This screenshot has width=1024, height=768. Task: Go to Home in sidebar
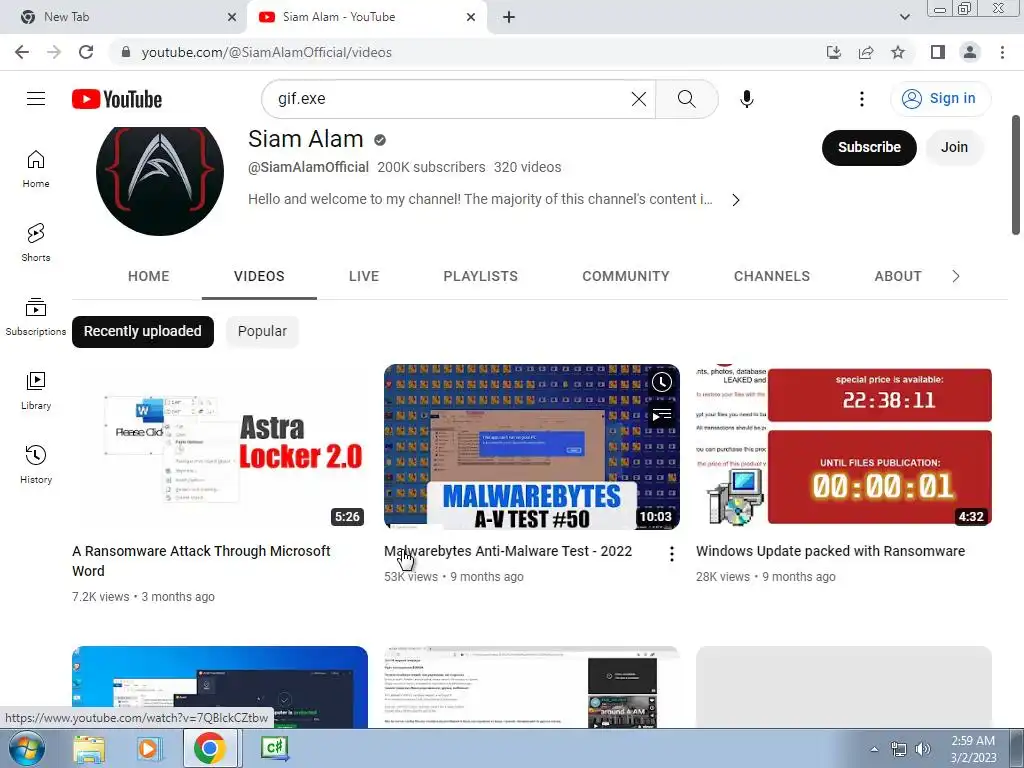[x=36, y=169]
